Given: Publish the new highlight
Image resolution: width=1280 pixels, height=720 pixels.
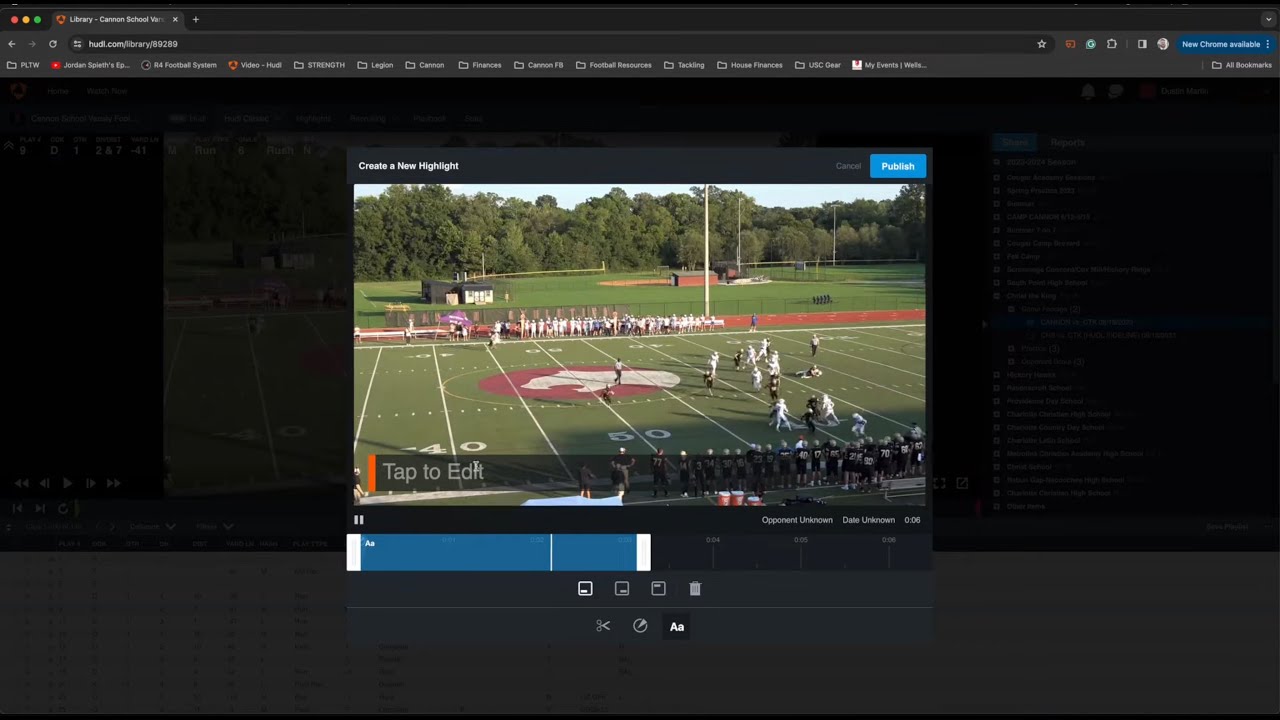Looking at the screenshot, I should [x=897, y=166].
